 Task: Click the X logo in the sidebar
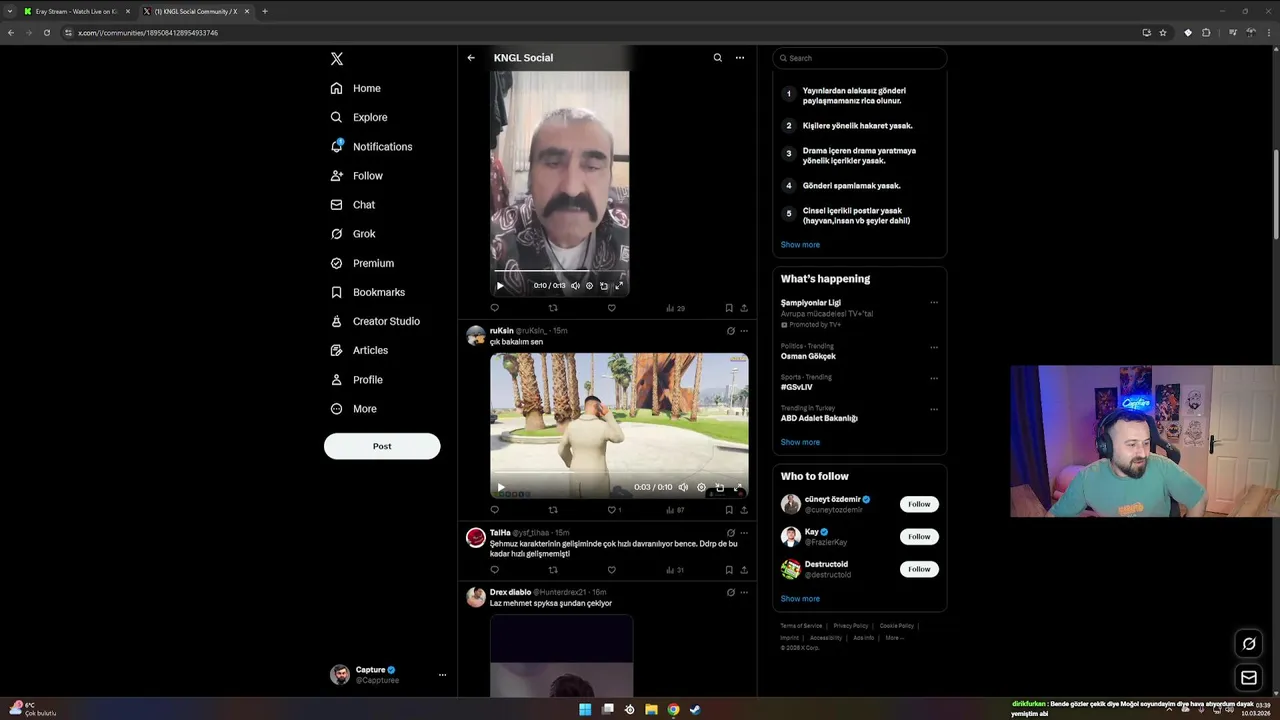pyautogui.click(x=337, y=59)
